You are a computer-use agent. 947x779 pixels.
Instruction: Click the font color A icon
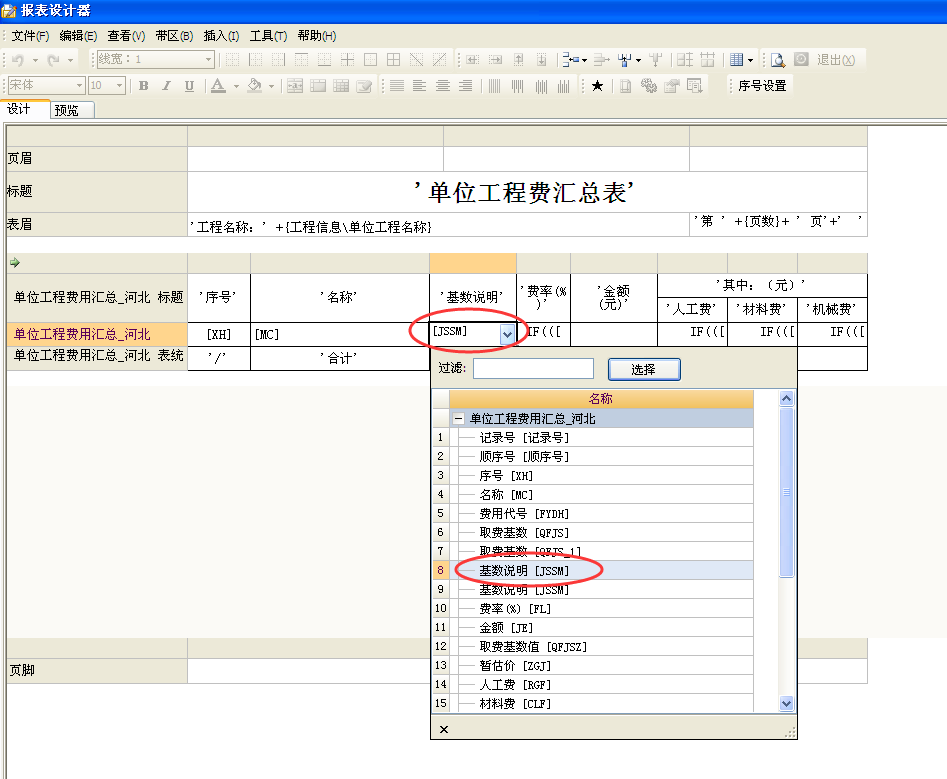tap(218, 86)
